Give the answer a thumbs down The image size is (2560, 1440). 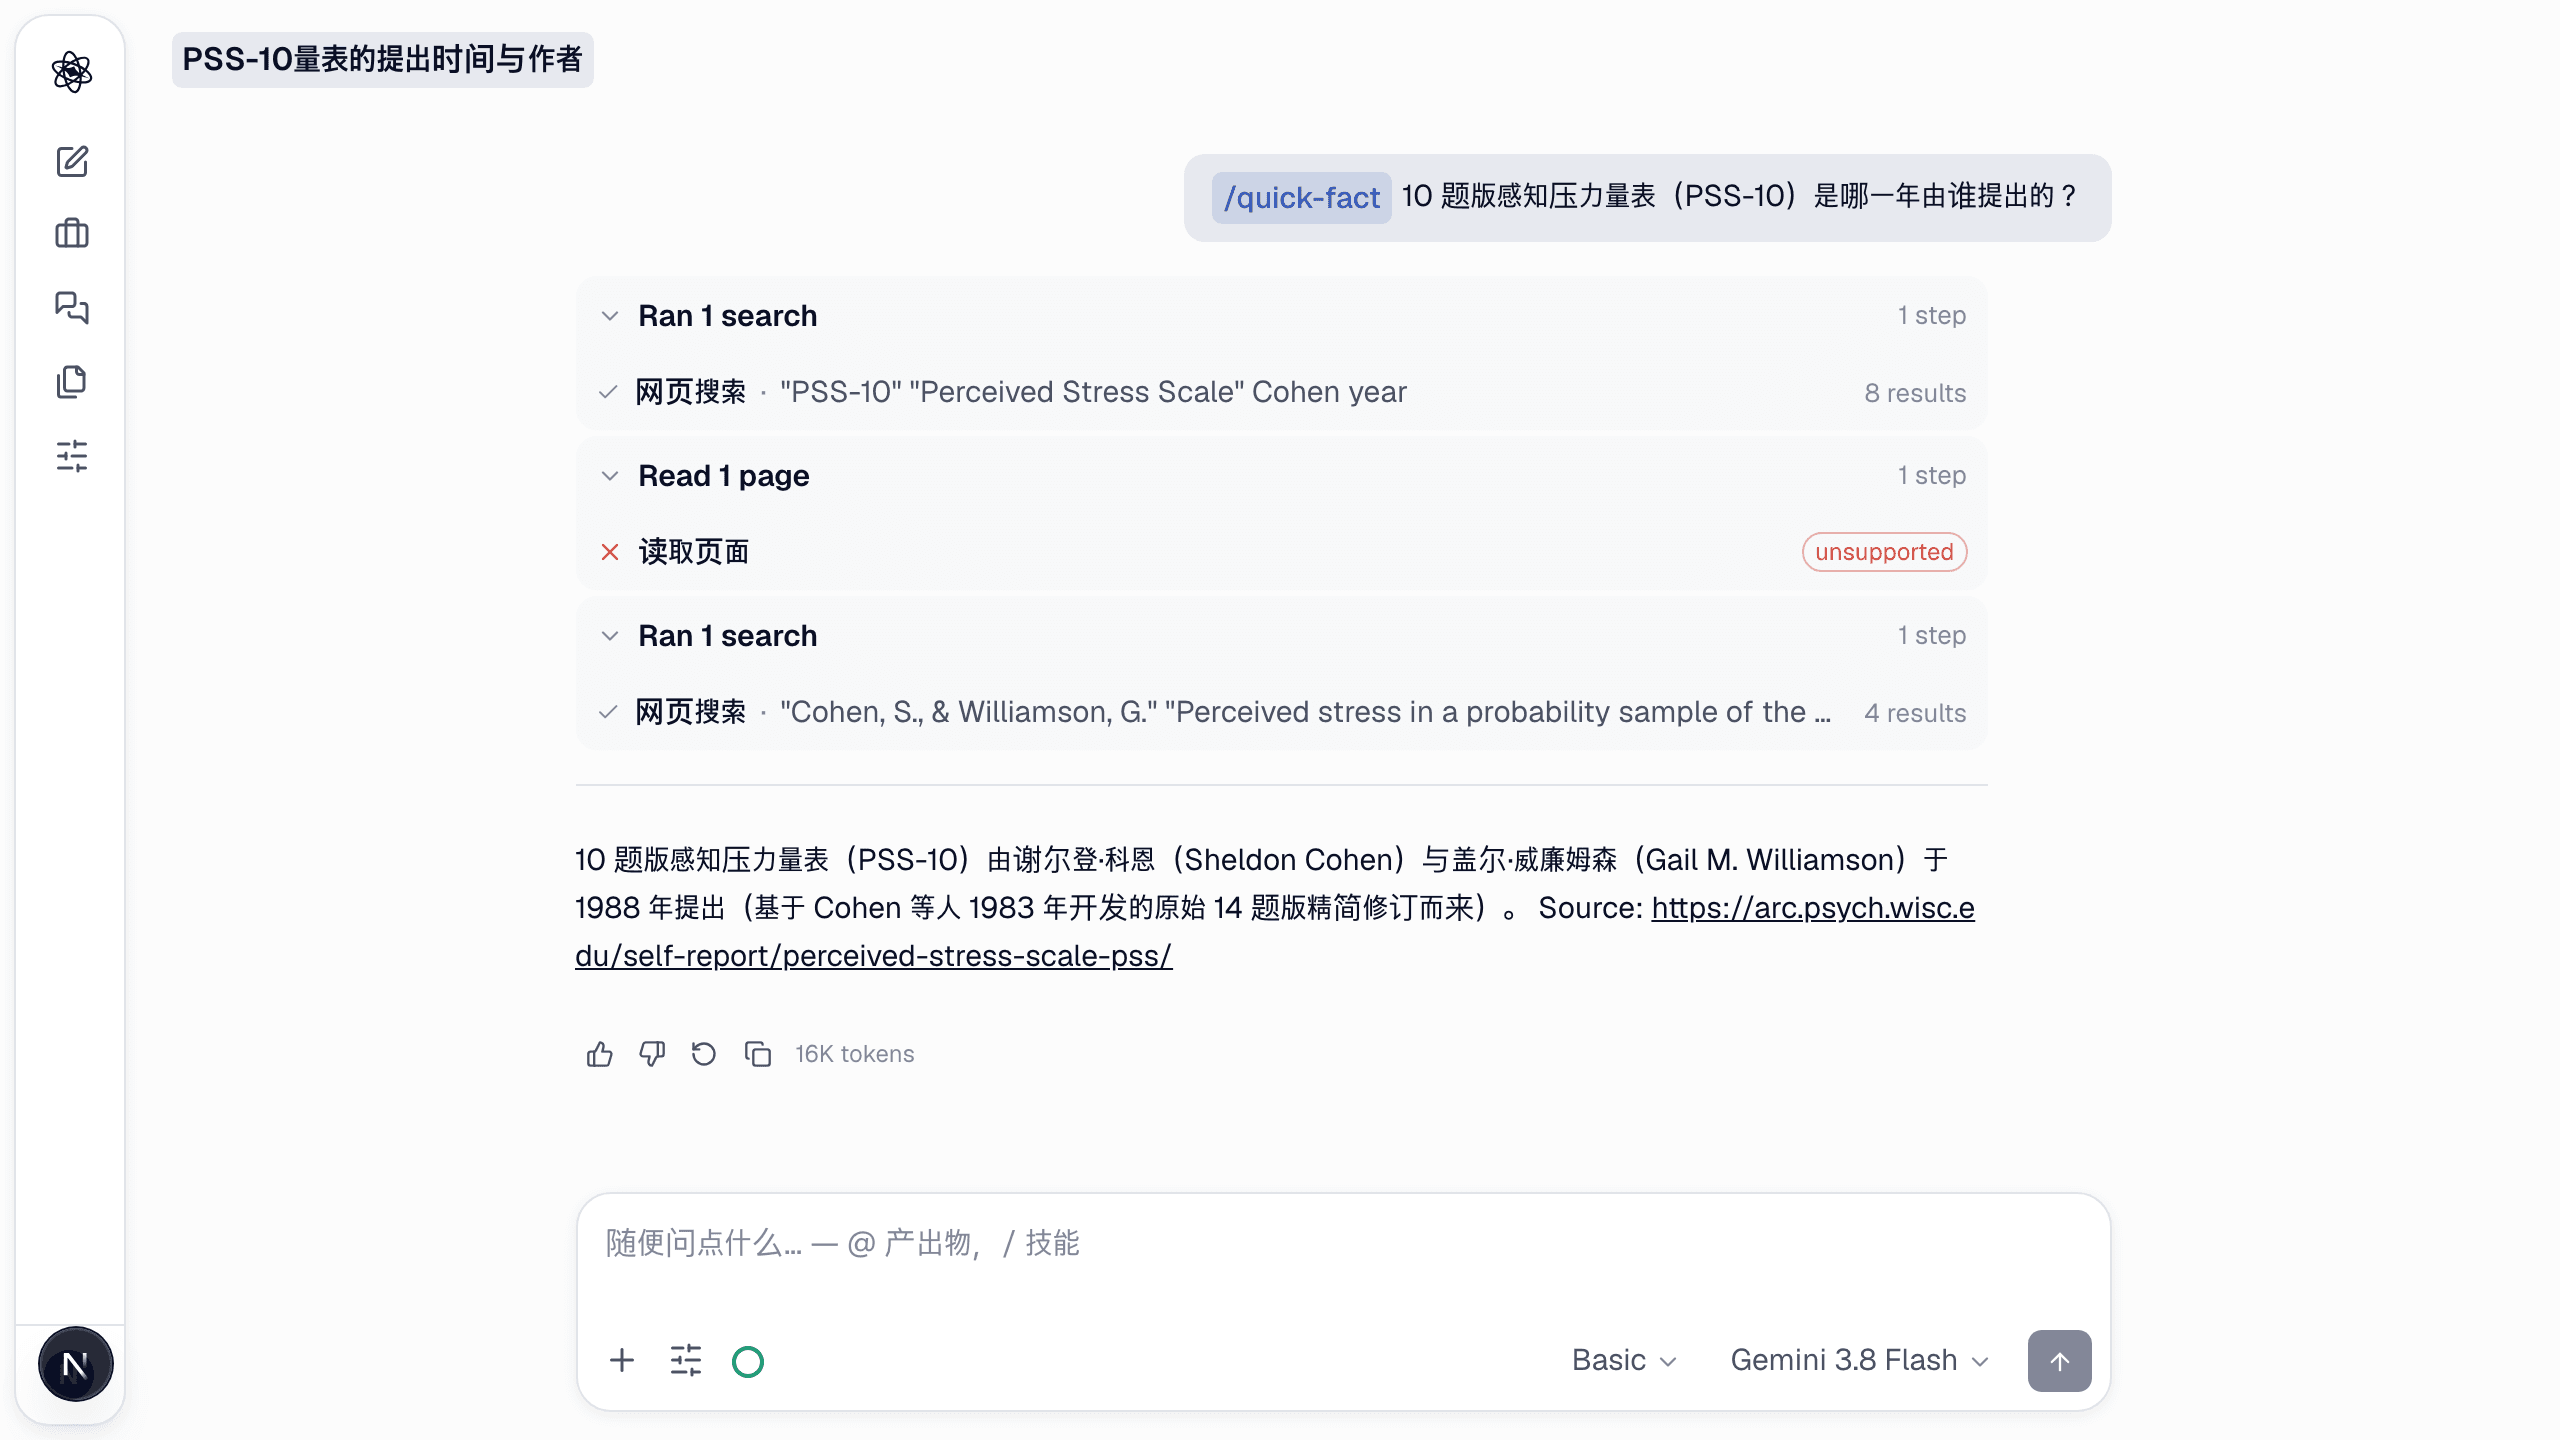[652, 1054]
